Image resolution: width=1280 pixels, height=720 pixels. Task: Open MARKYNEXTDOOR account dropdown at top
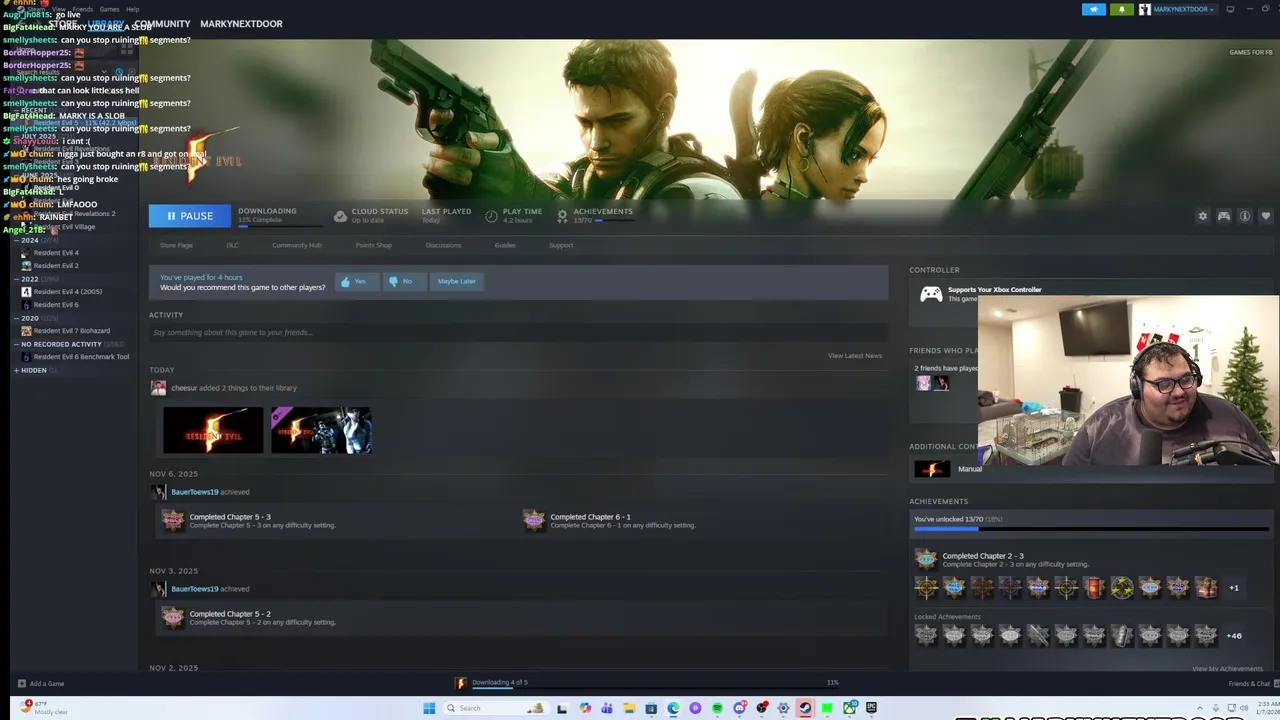point(1177,9)
